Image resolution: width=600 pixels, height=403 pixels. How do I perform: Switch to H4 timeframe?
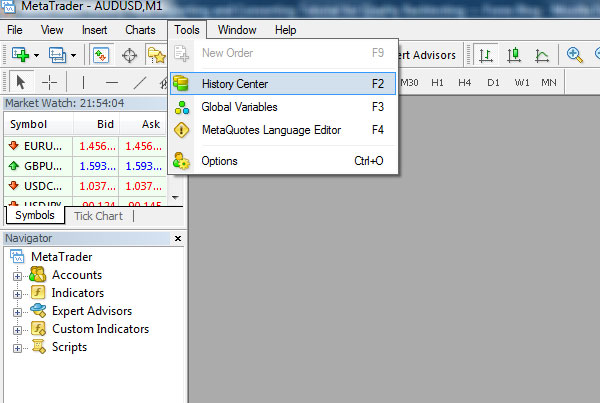pos(465,82)
